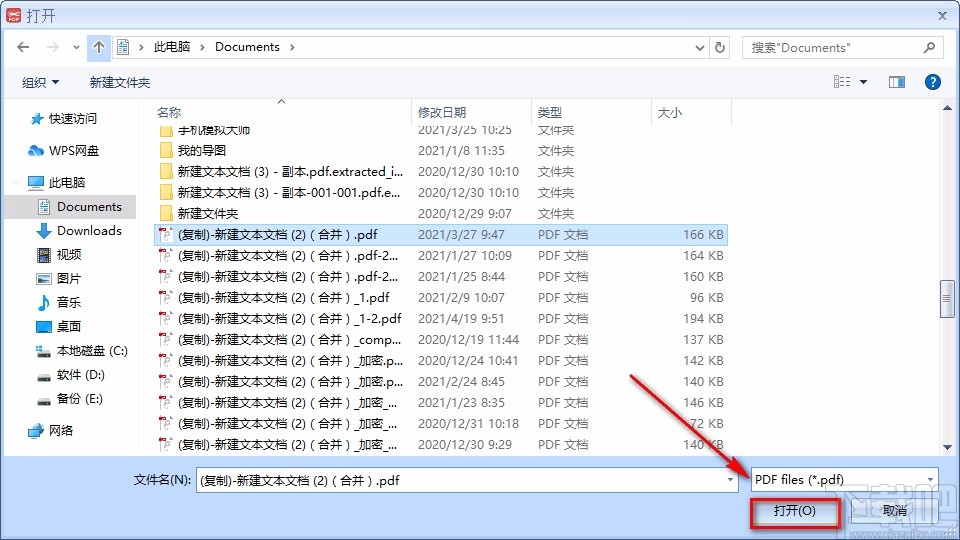Close the 打开 dialog
The height and width of the screenshot is (540, 960).
[942, 16]
